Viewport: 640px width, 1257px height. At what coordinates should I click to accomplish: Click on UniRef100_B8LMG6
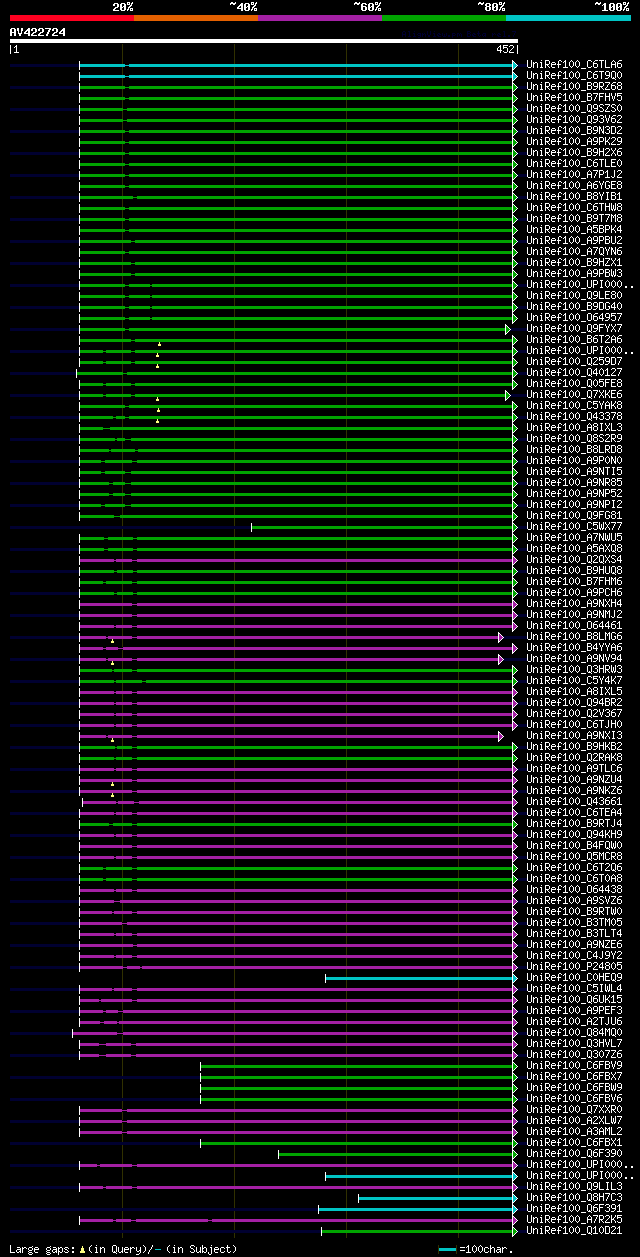(574, 636)
